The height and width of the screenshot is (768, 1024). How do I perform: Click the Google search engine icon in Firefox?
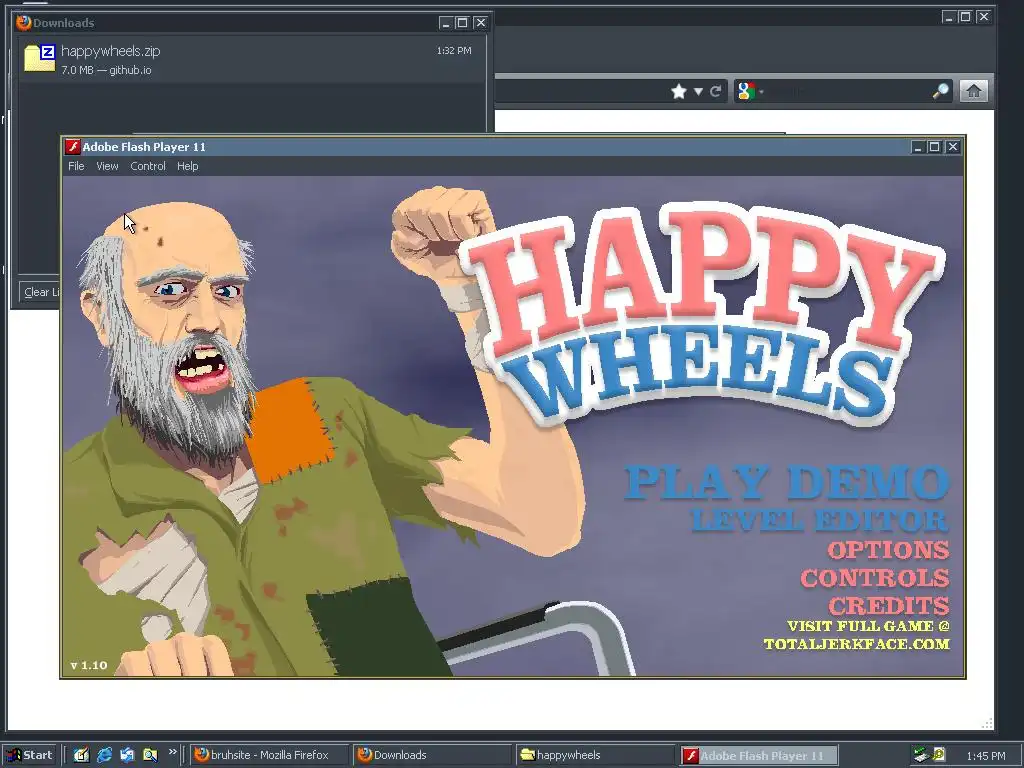(x=746, y=91)
